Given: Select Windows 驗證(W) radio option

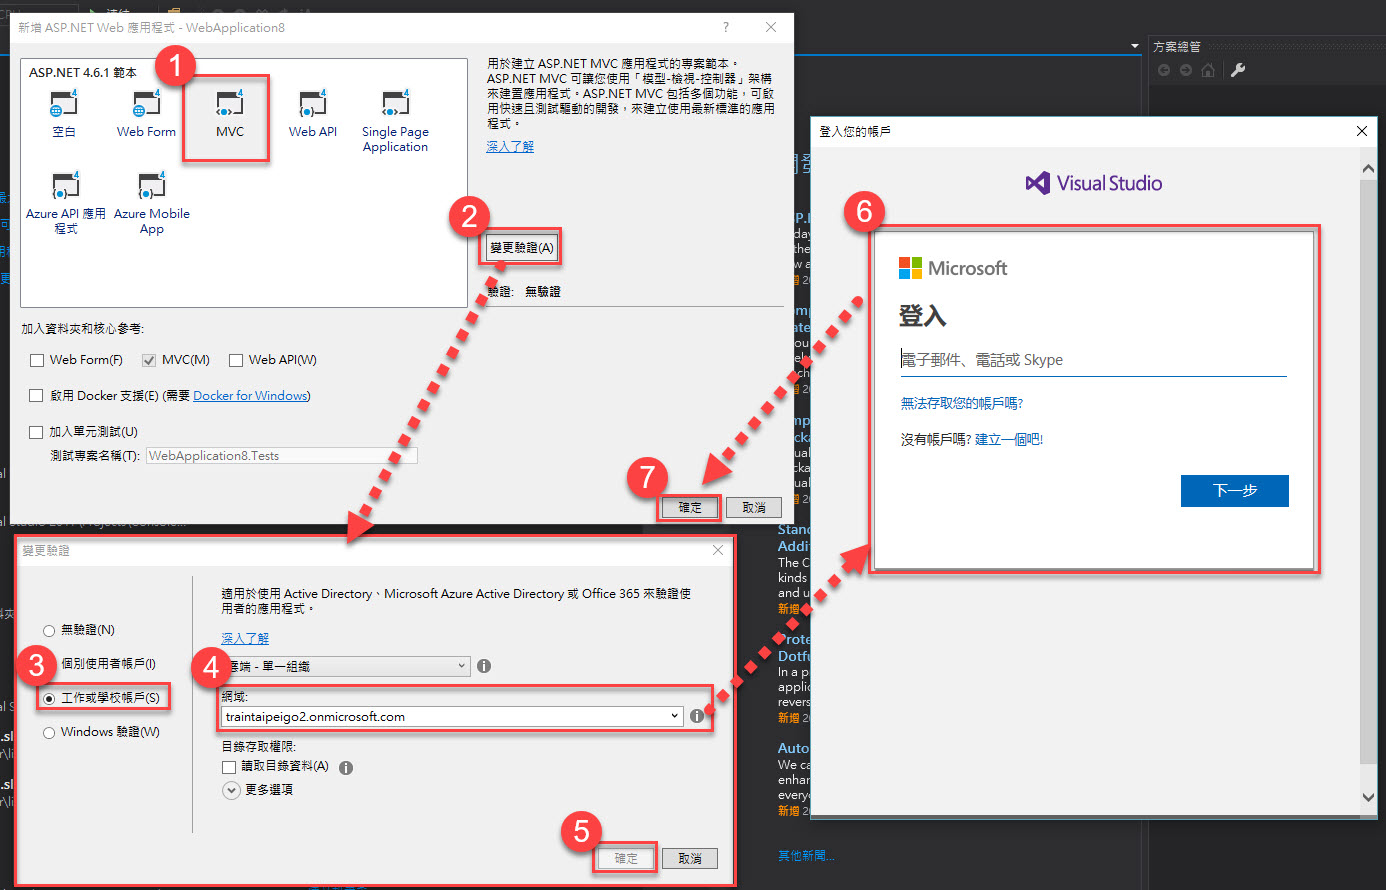Looking at the screenshot, I should (49, 733).
